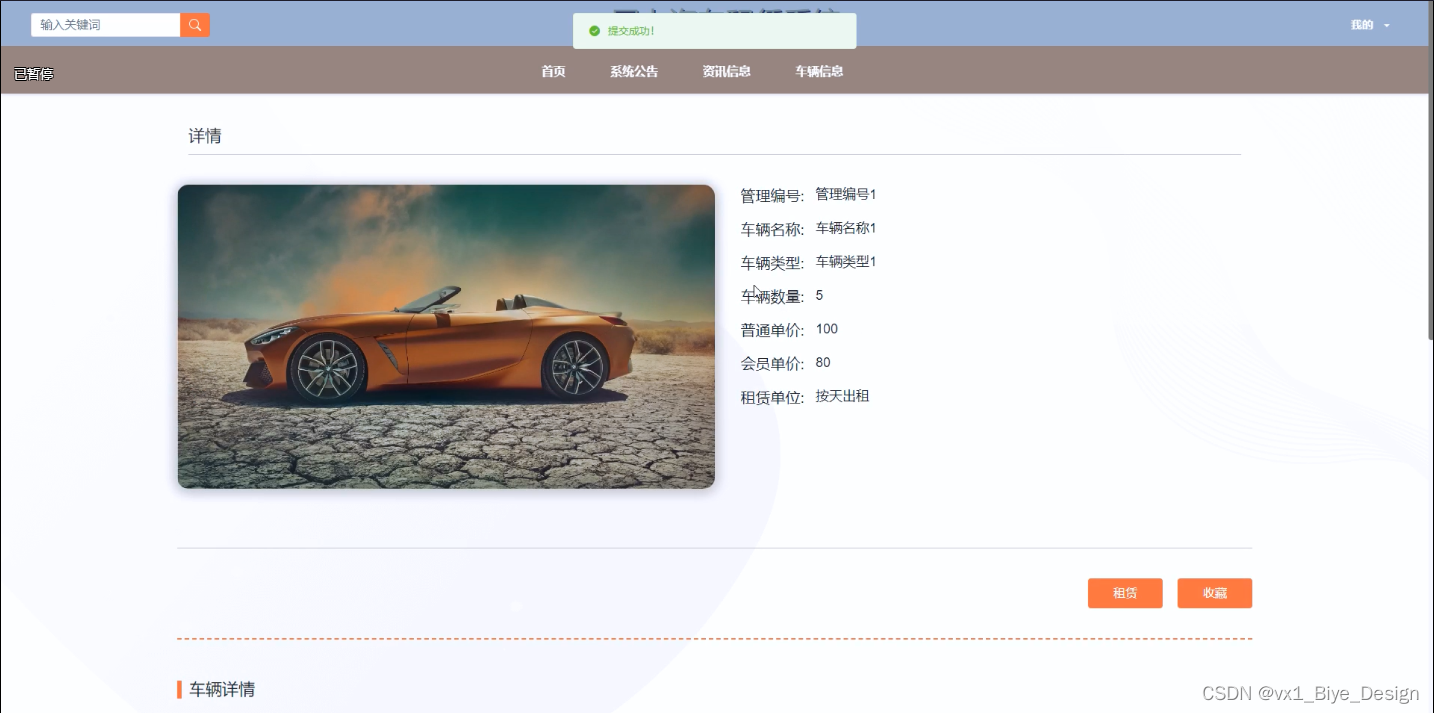Select the 车辆类型1 value text
1434x713 pixels.
[845, 261]
